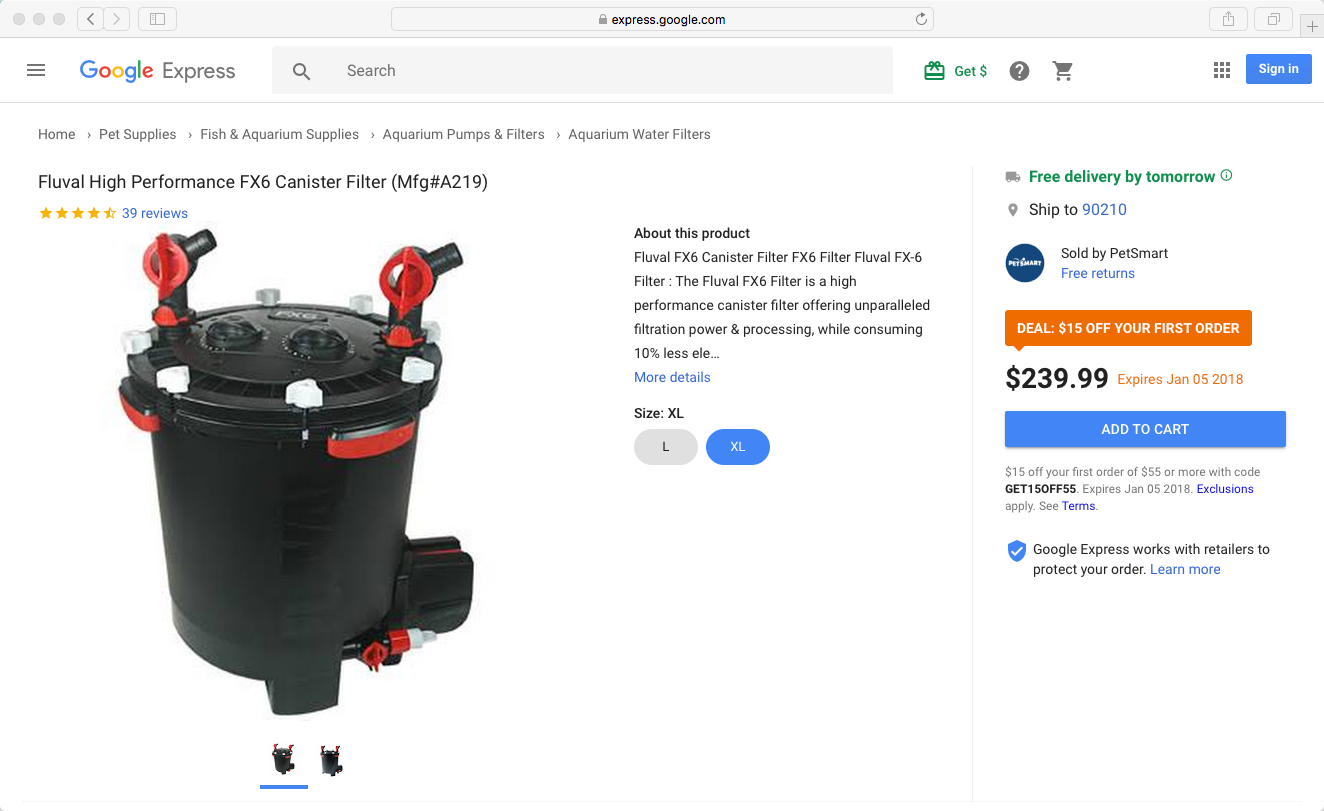Select the second product thumbnail
The width and height of the screenshot is (1324, 811).
coord(331,761)
